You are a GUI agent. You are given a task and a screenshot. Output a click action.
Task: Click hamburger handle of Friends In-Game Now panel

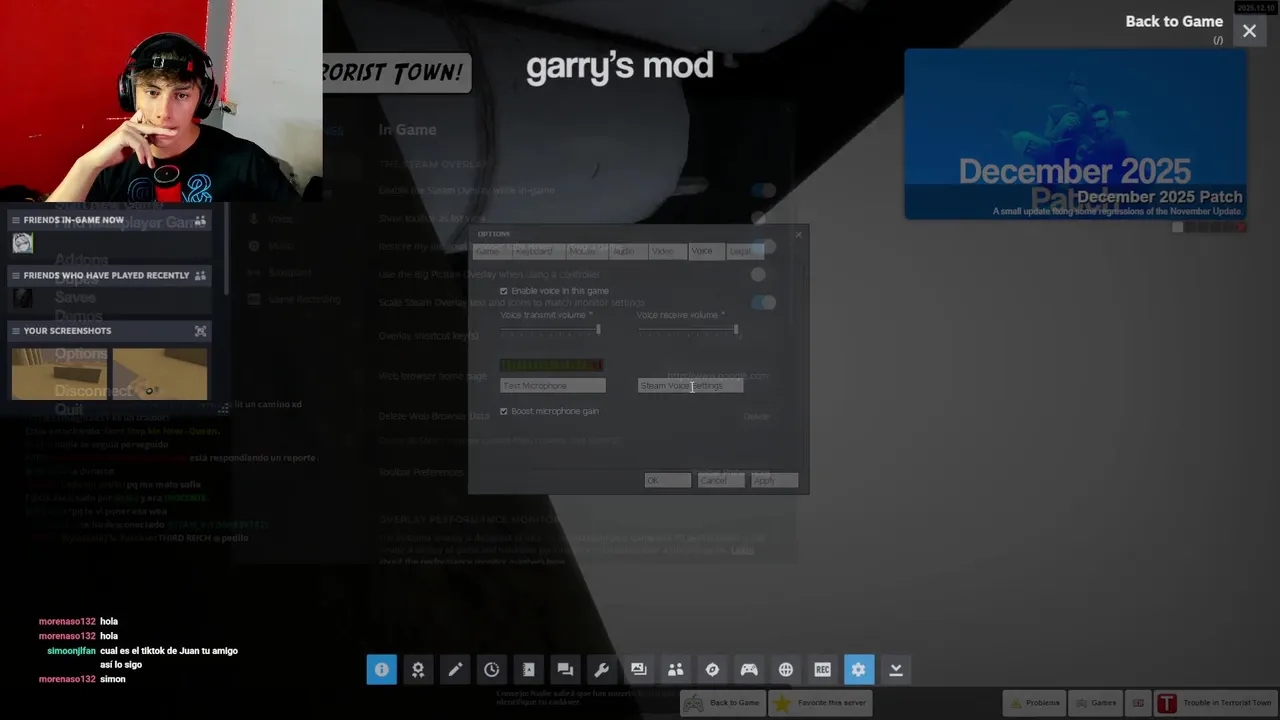point(16,220)
